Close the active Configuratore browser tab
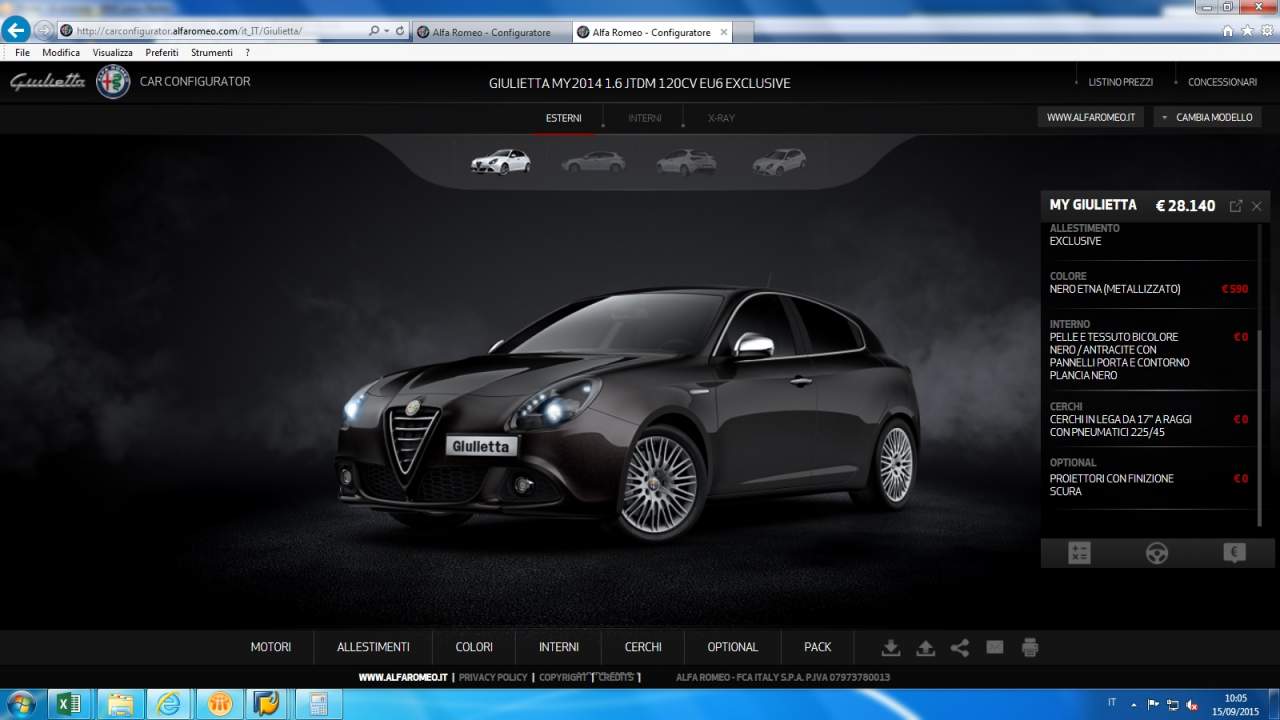 tap(724, 32)
